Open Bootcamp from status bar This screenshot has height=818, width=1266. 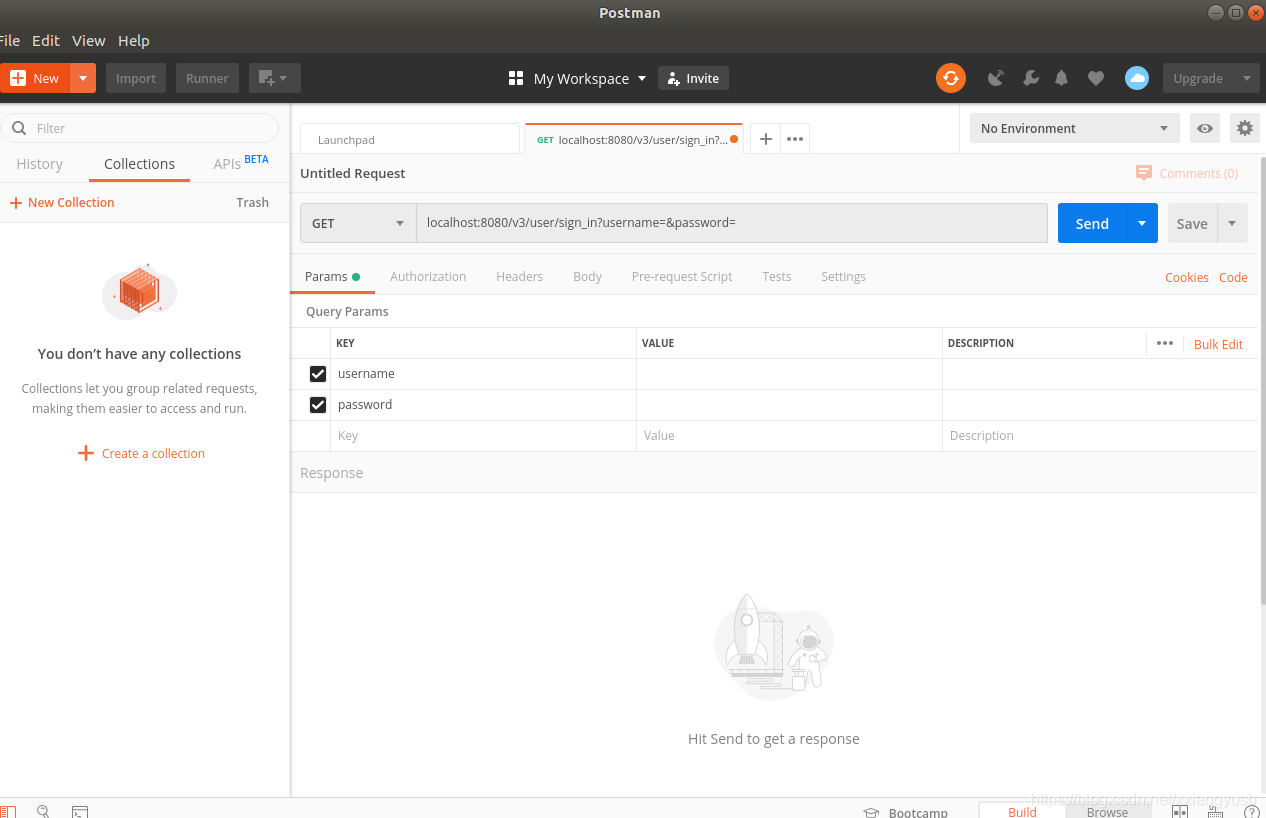pyautogui.click(x=905, y=812)
